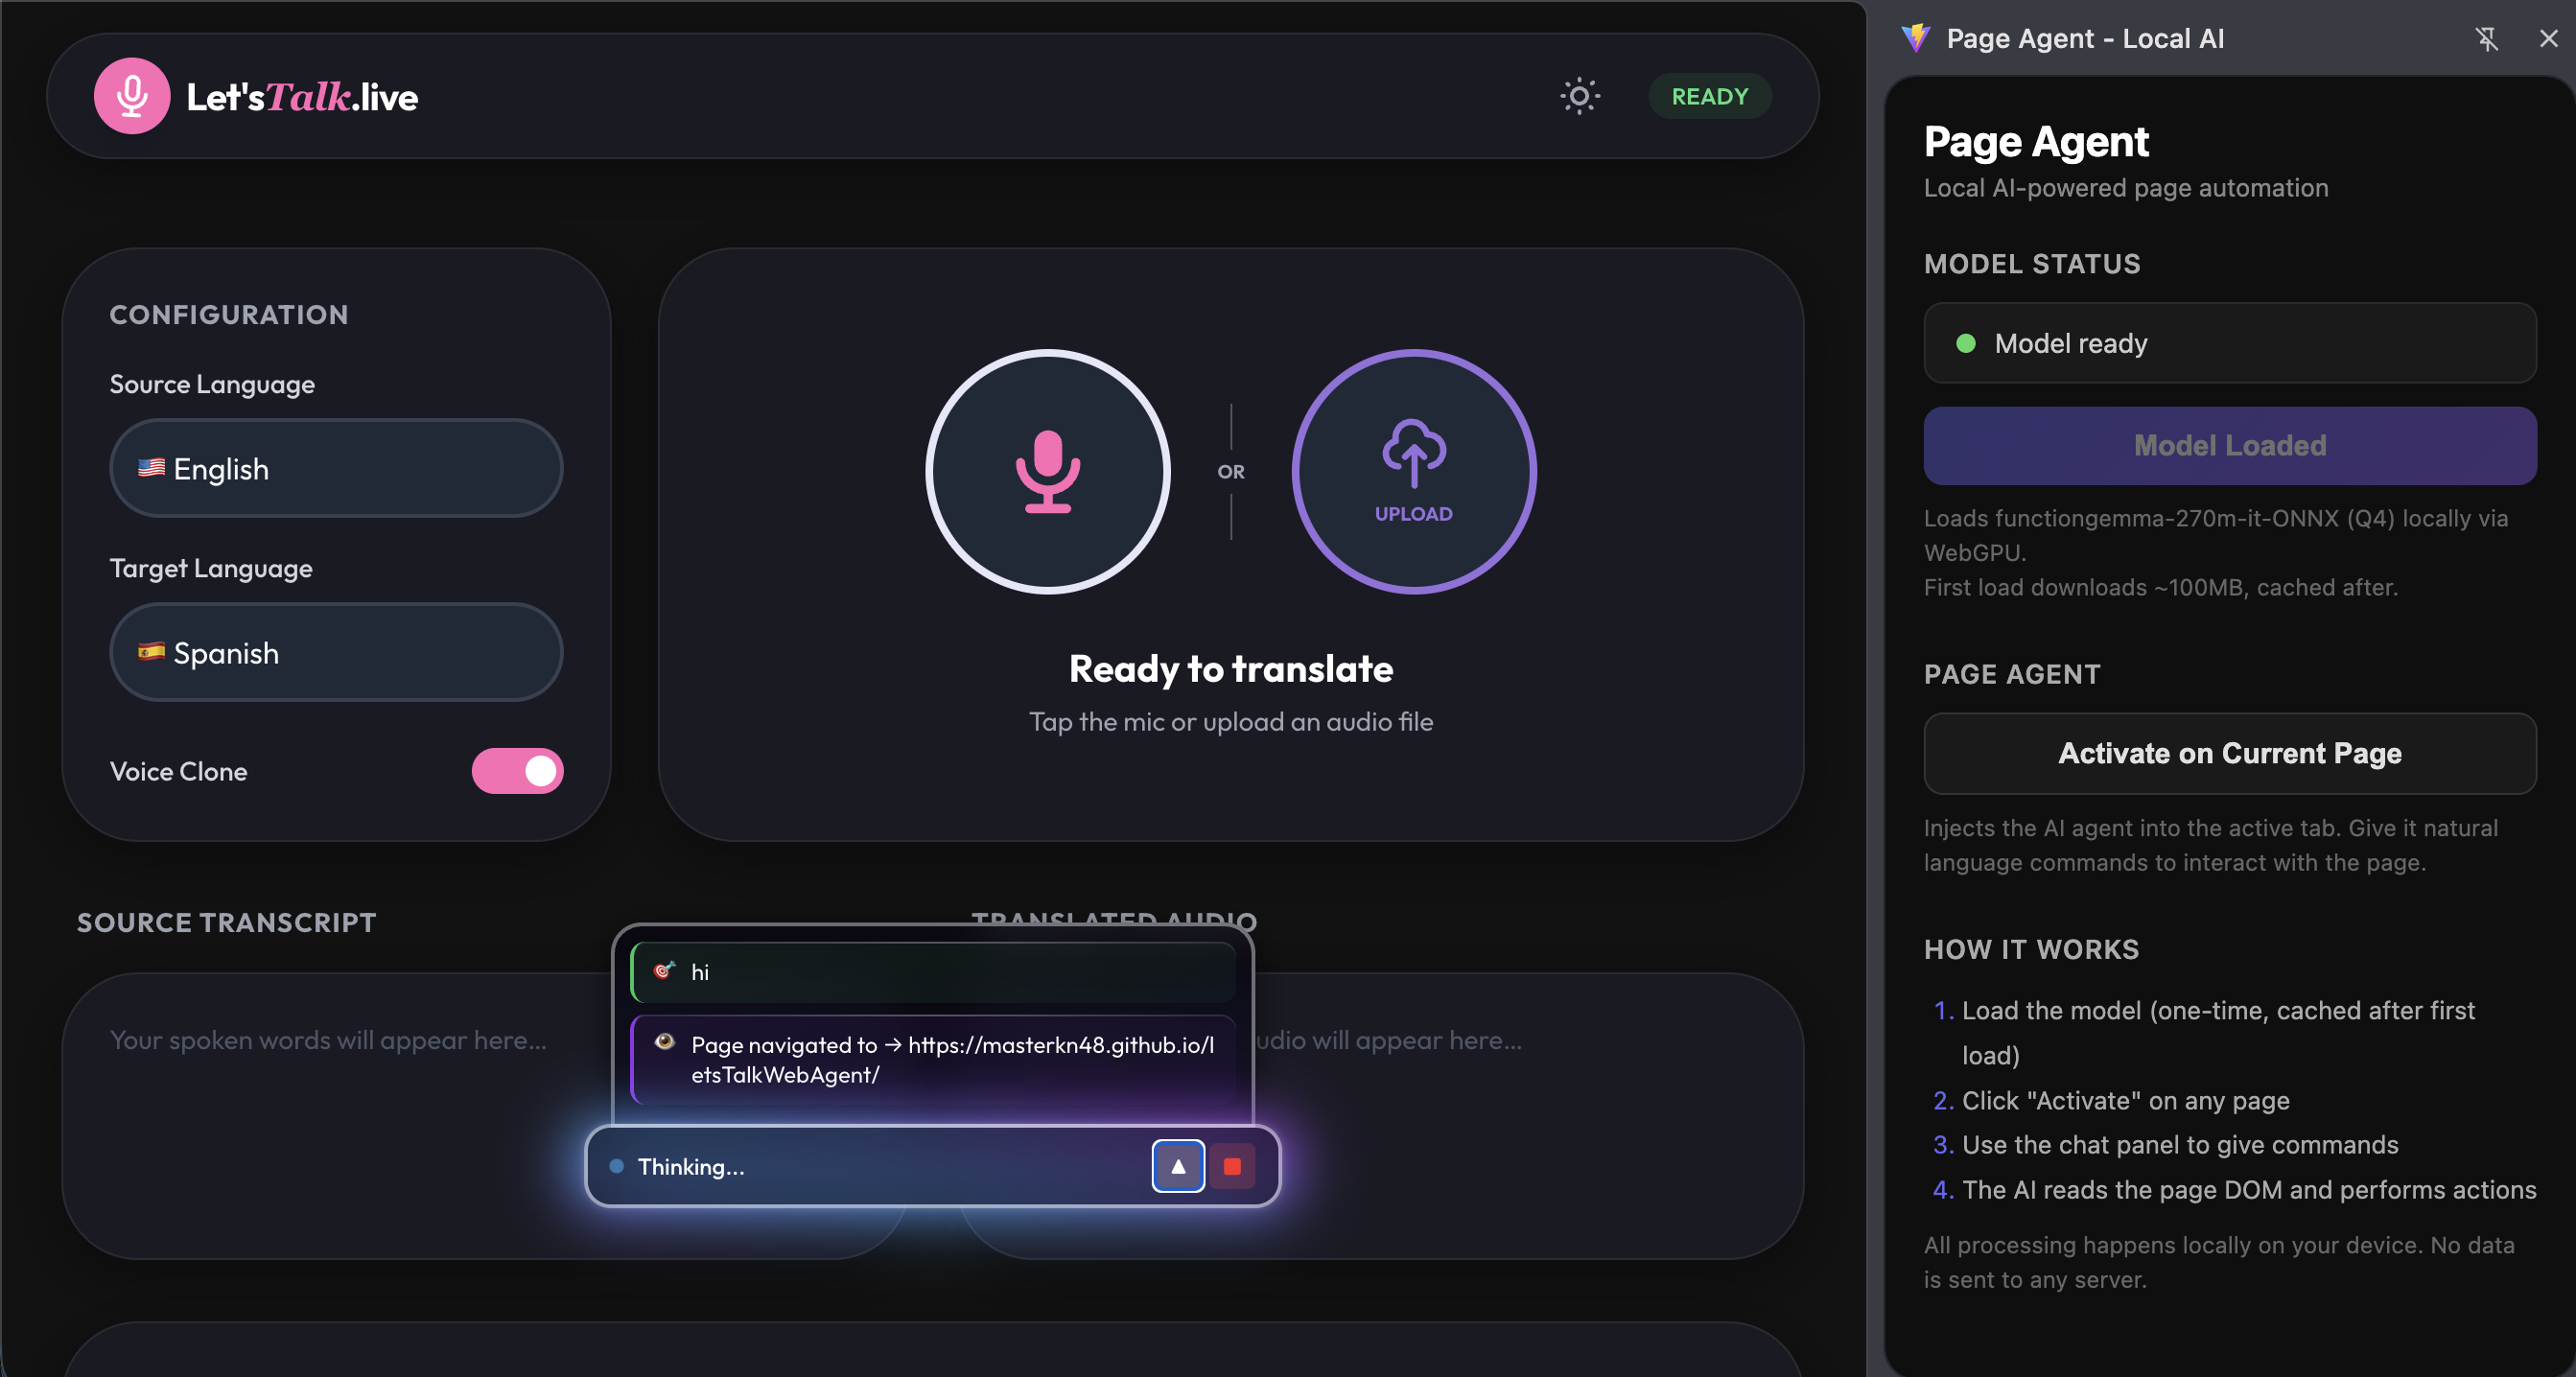Click the SOURCE TRANSCRIPT heading
The height and width of the screenshot is (1377, 2576).
[227, 922]
